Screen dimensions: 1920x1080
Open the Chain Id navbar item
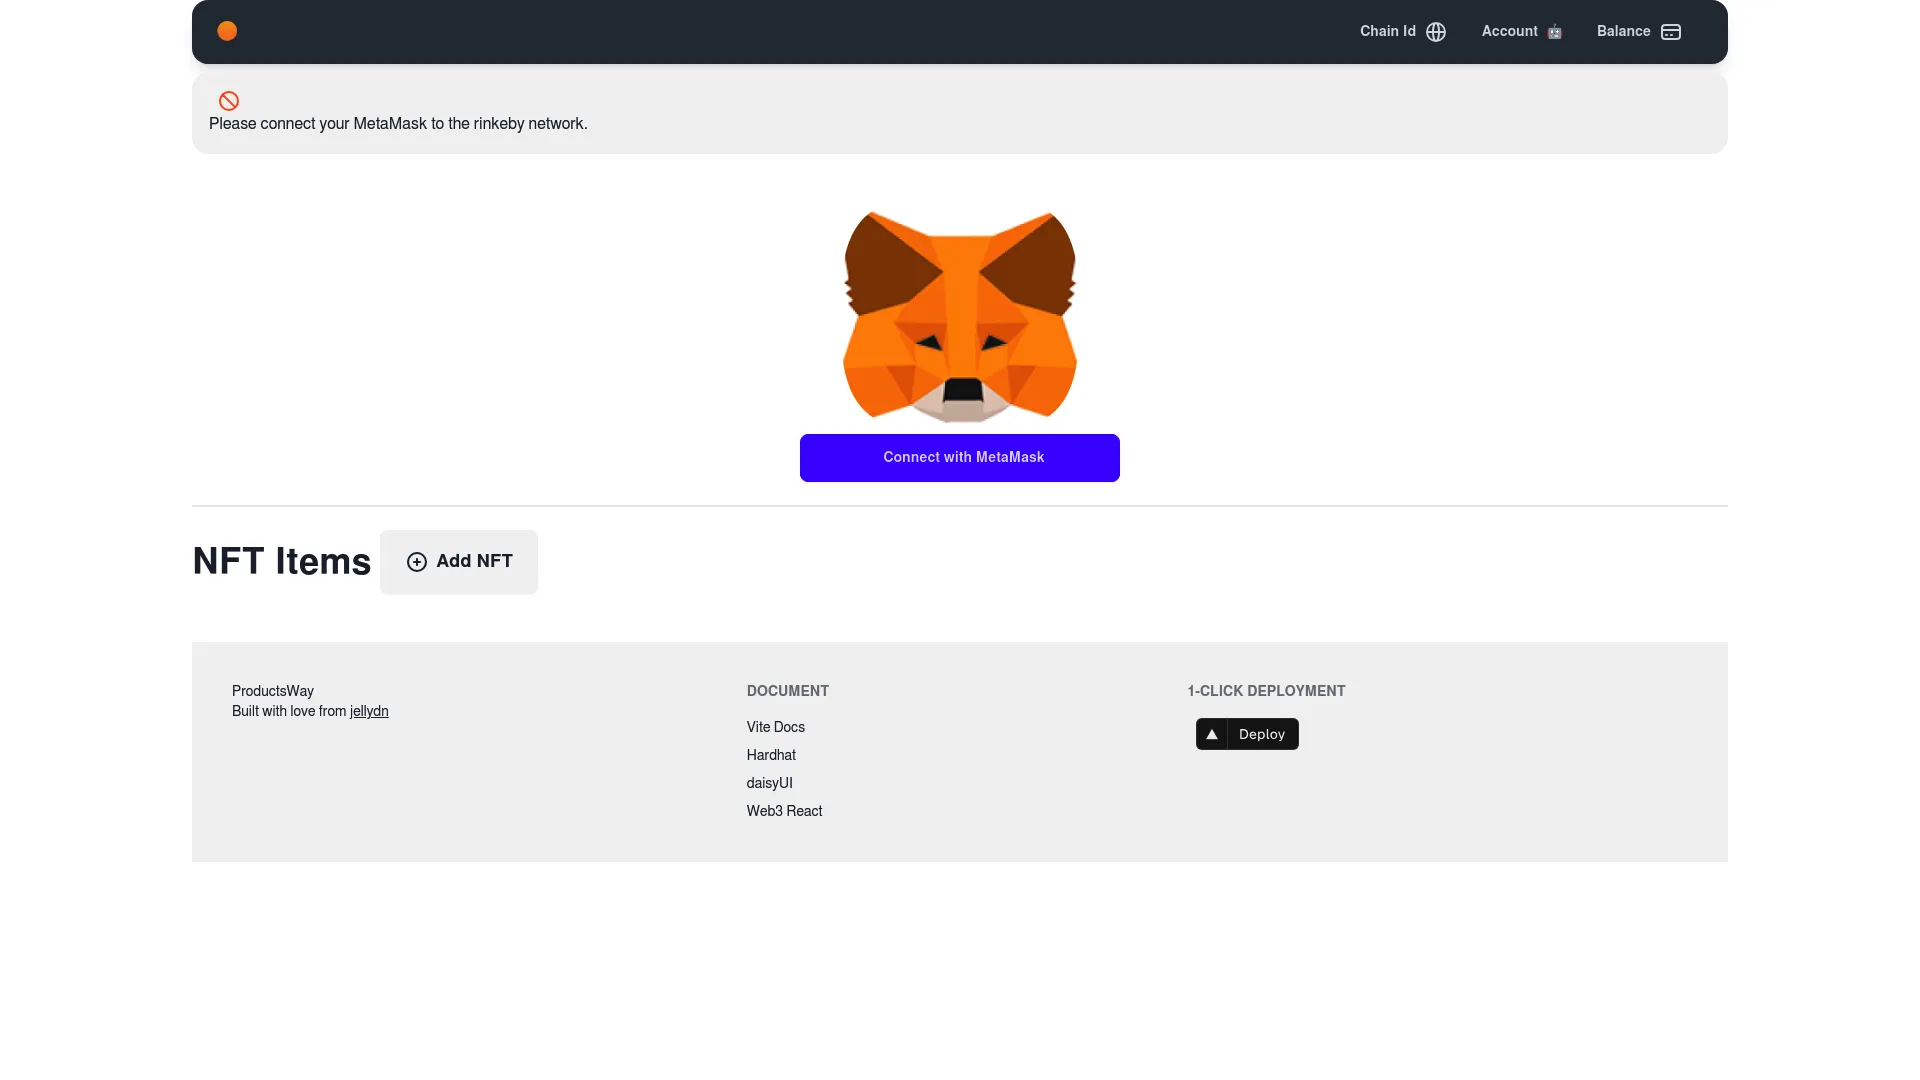point(1403,32)
